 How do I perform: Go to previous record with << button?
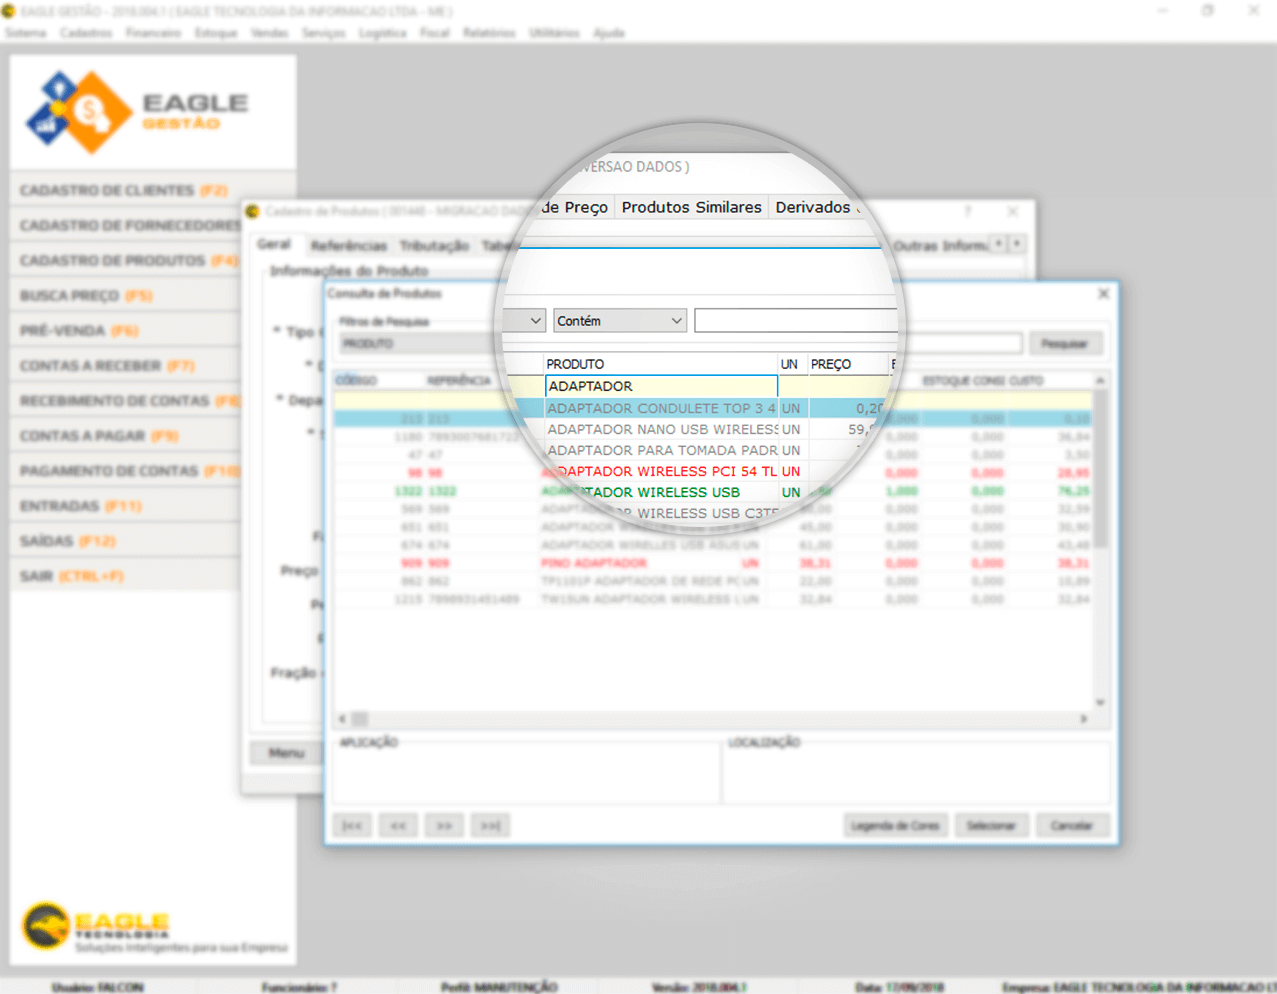(x=398, y=825)
